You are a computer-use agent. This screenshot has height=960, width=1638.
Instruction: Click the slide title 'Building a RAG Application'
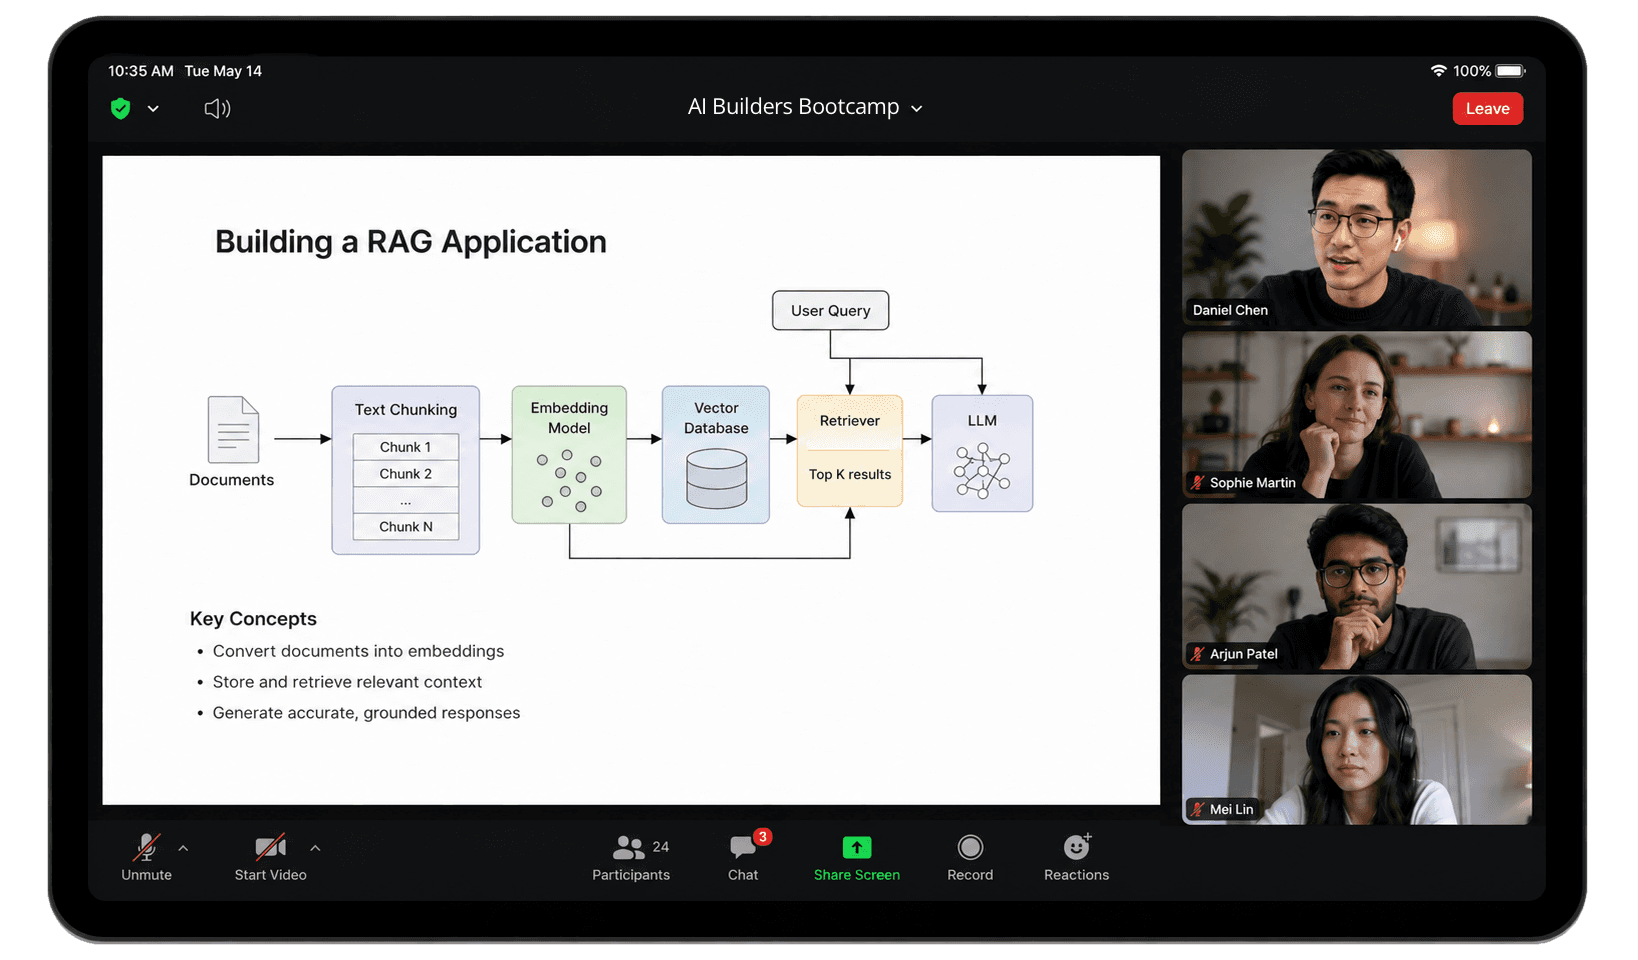411,242
